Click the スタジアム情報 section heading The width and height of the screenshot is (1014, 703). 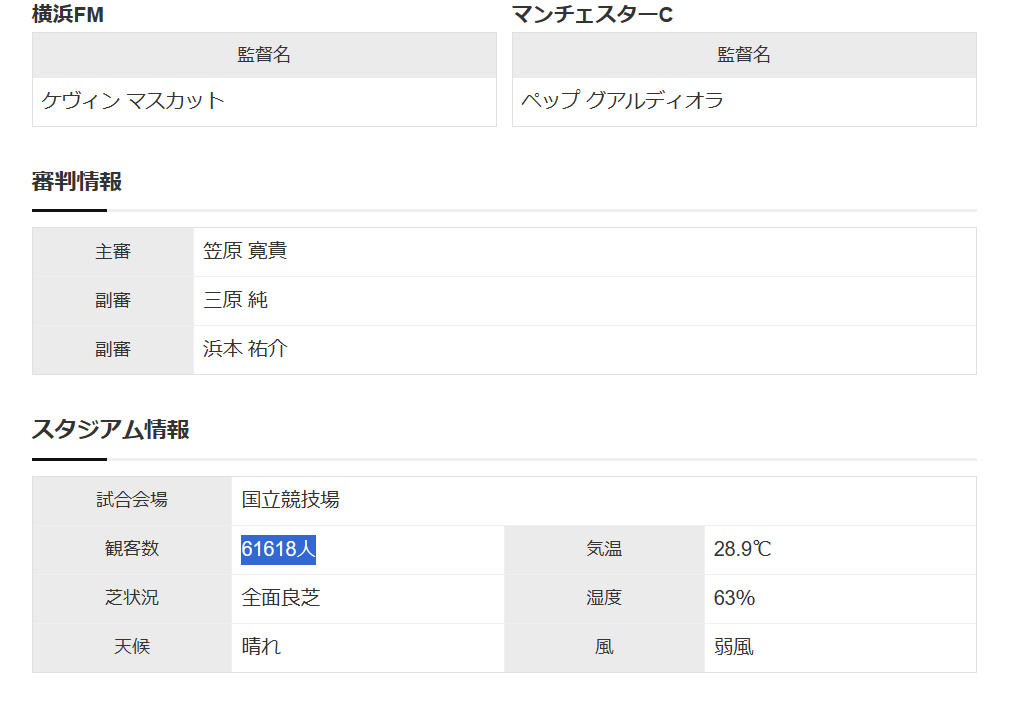pos(111,429)
